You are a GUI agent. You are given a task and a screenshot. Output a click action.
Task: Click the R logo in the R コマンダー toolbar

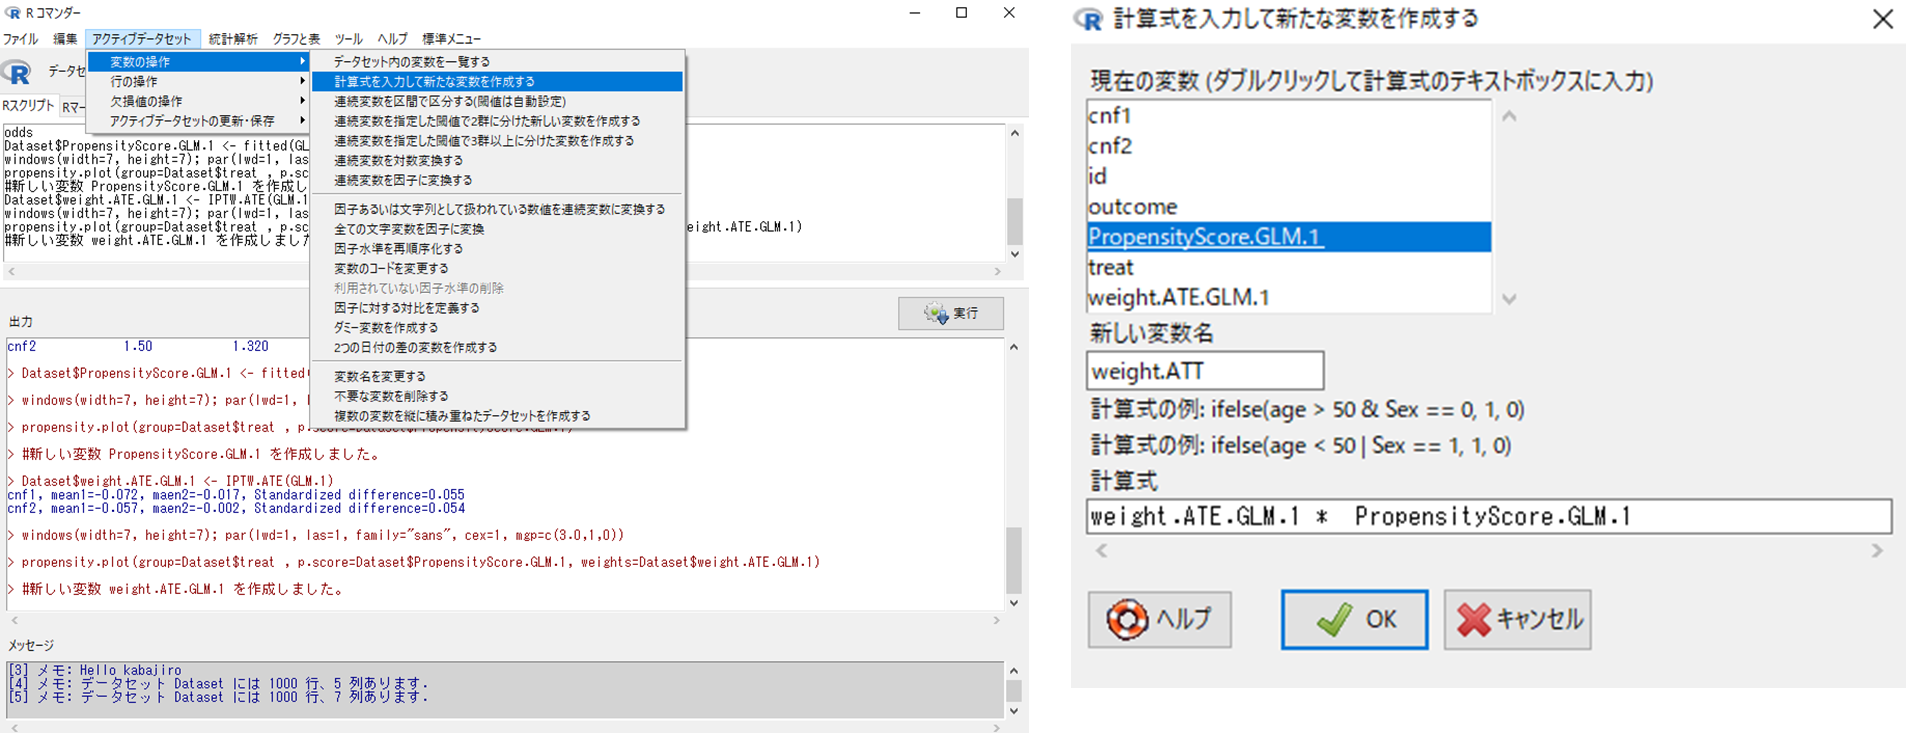(16, 71)
